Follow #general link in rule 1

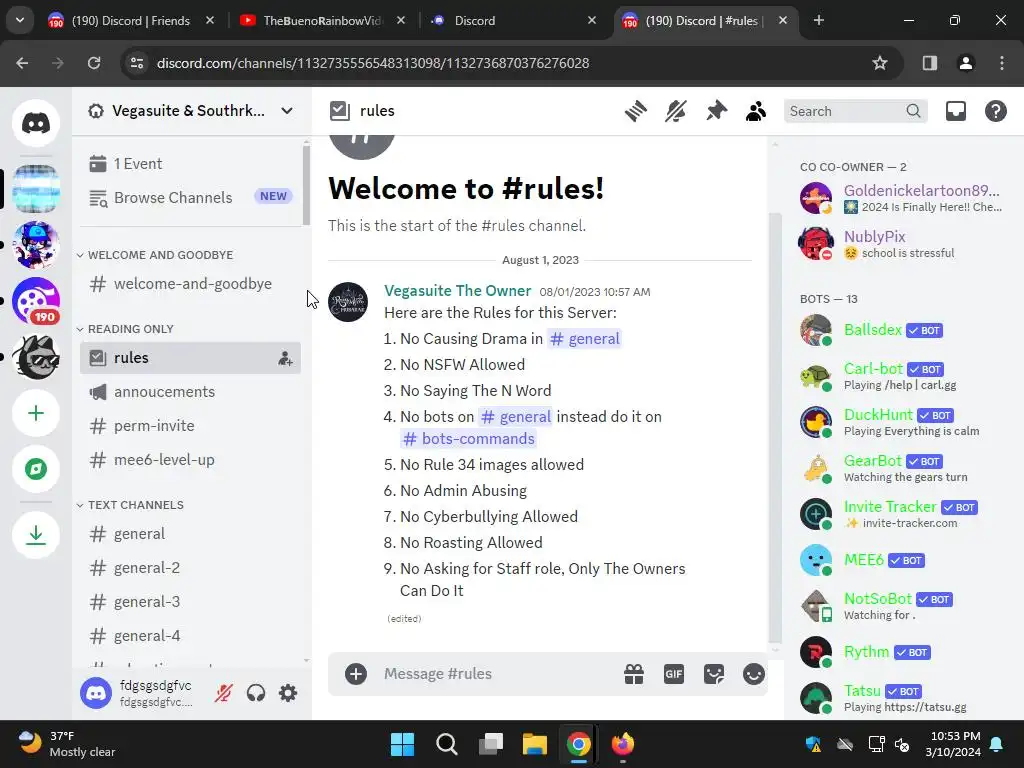point(584,339)
